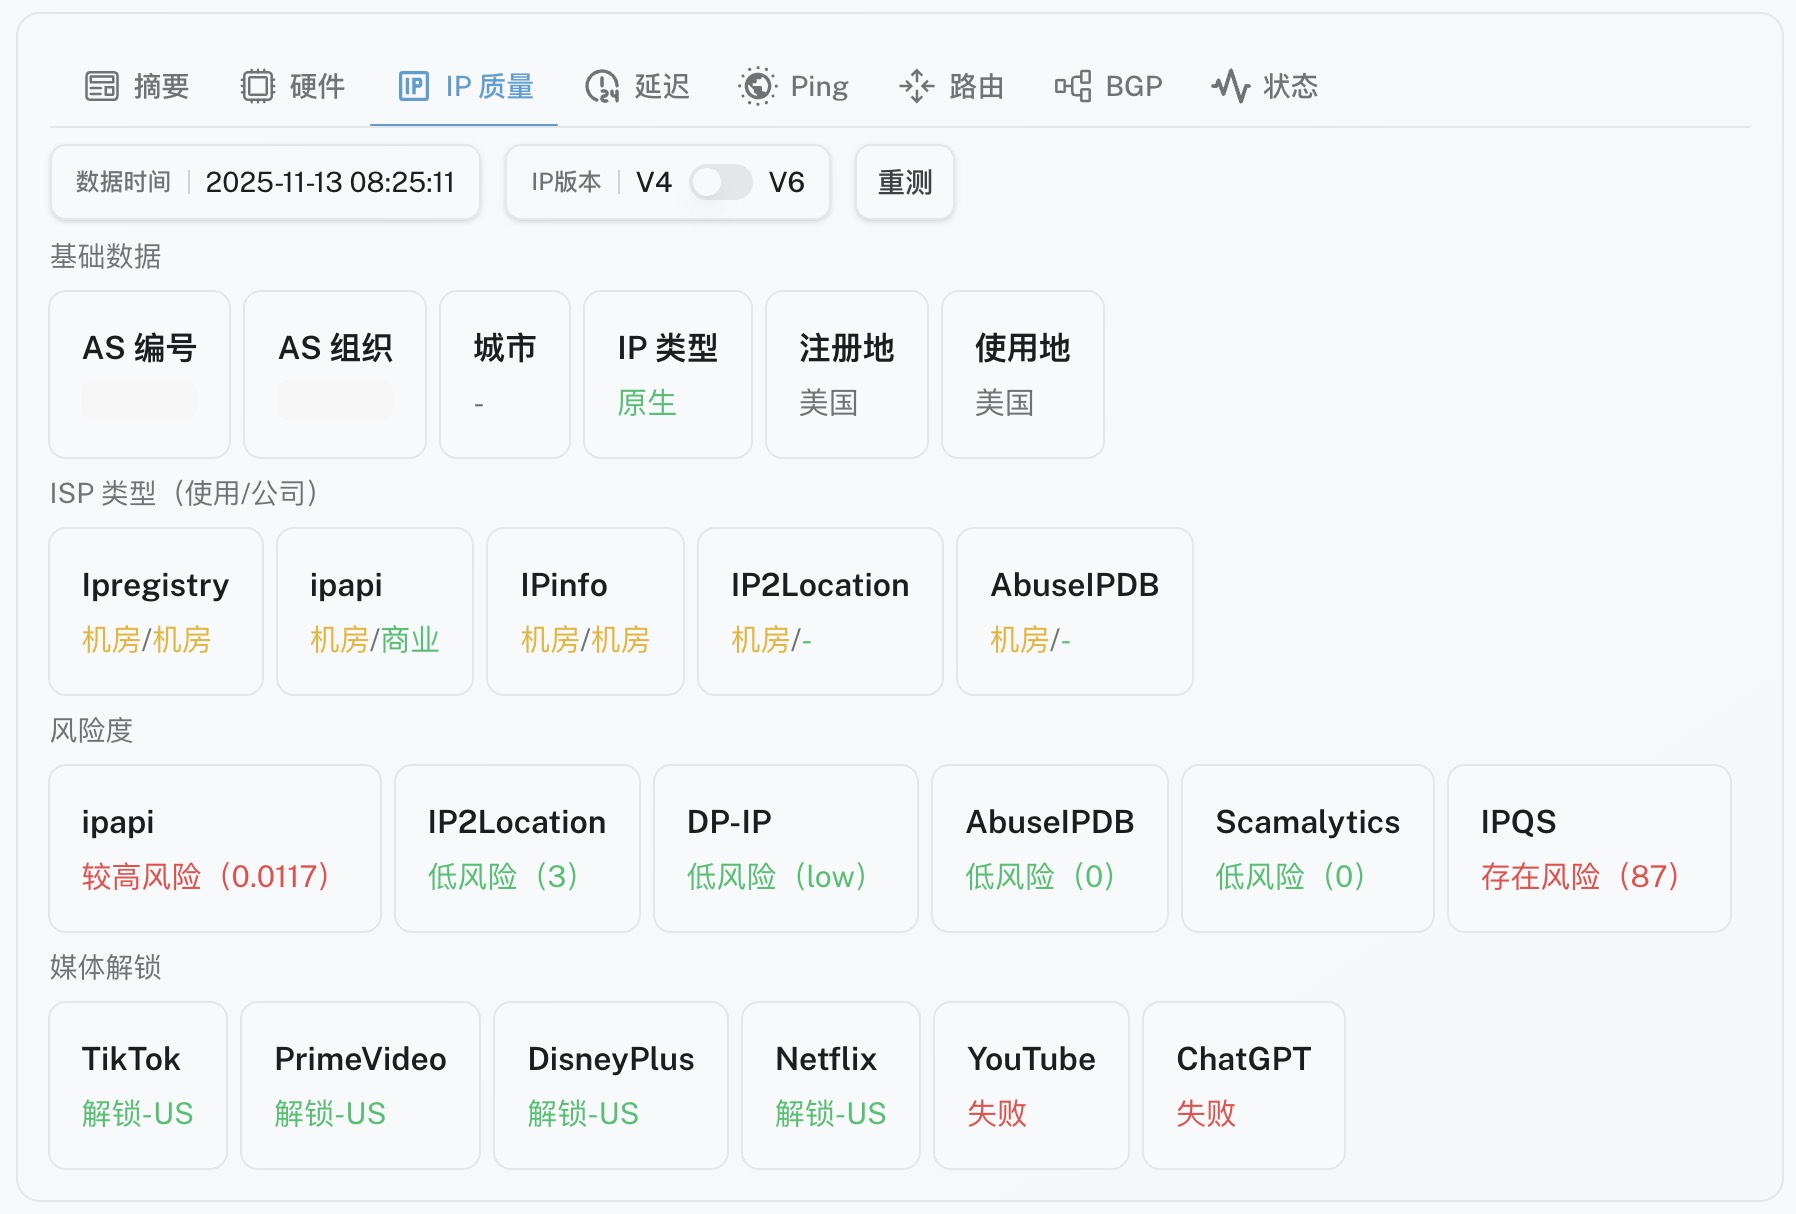This screenshot has width=1796, height=1214.
Task: Click the IP 质量 tab icon
Action: [413, 87]
